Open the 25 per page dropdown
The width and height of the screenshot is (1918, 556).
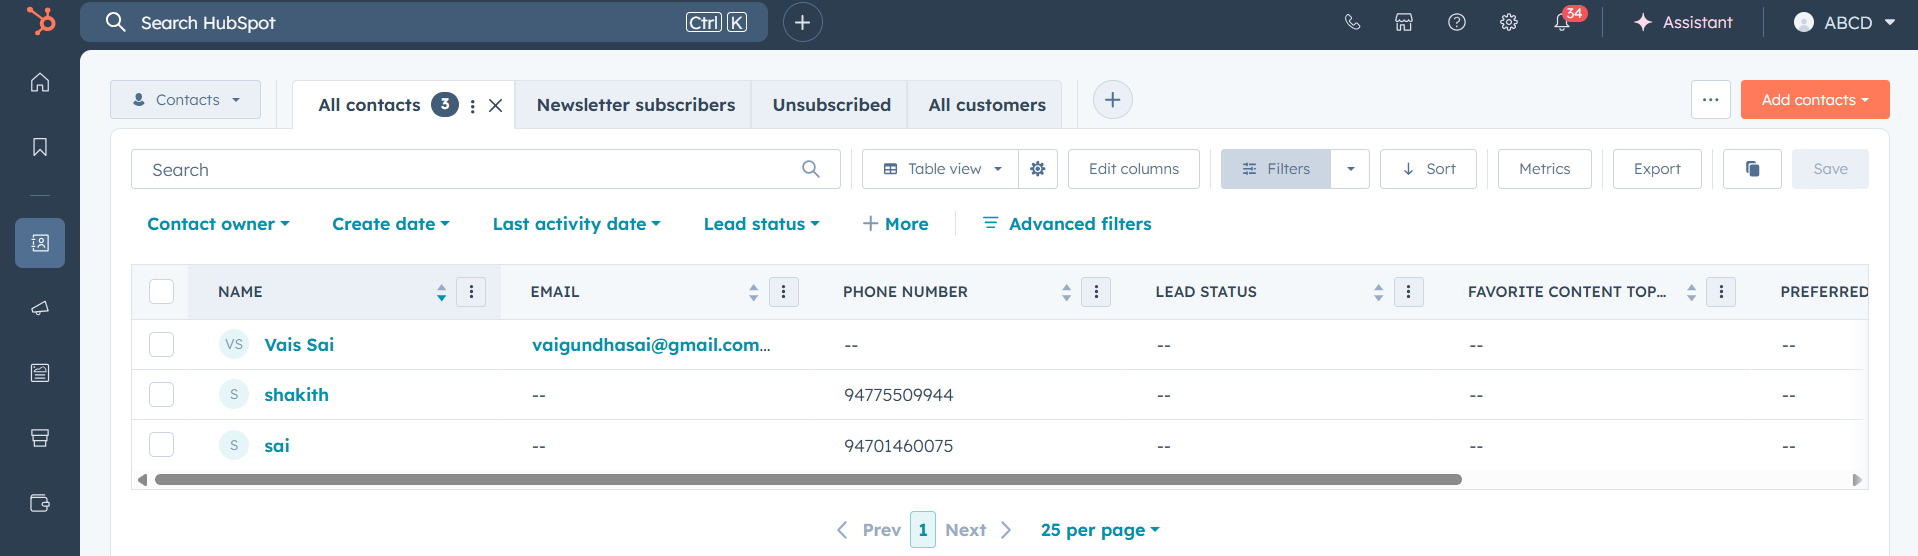[1099, 530]
